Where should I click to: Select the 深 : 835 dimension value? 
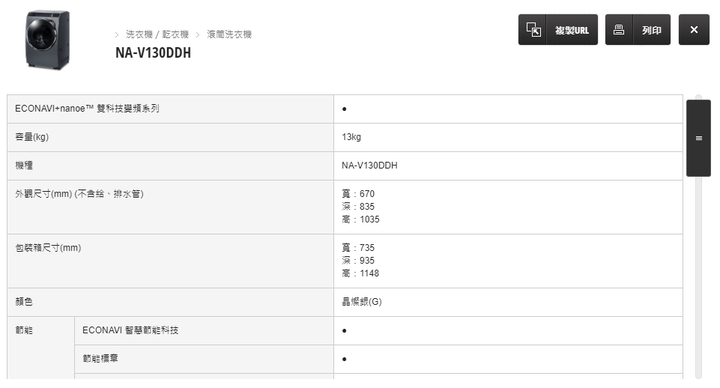point(358,207)
